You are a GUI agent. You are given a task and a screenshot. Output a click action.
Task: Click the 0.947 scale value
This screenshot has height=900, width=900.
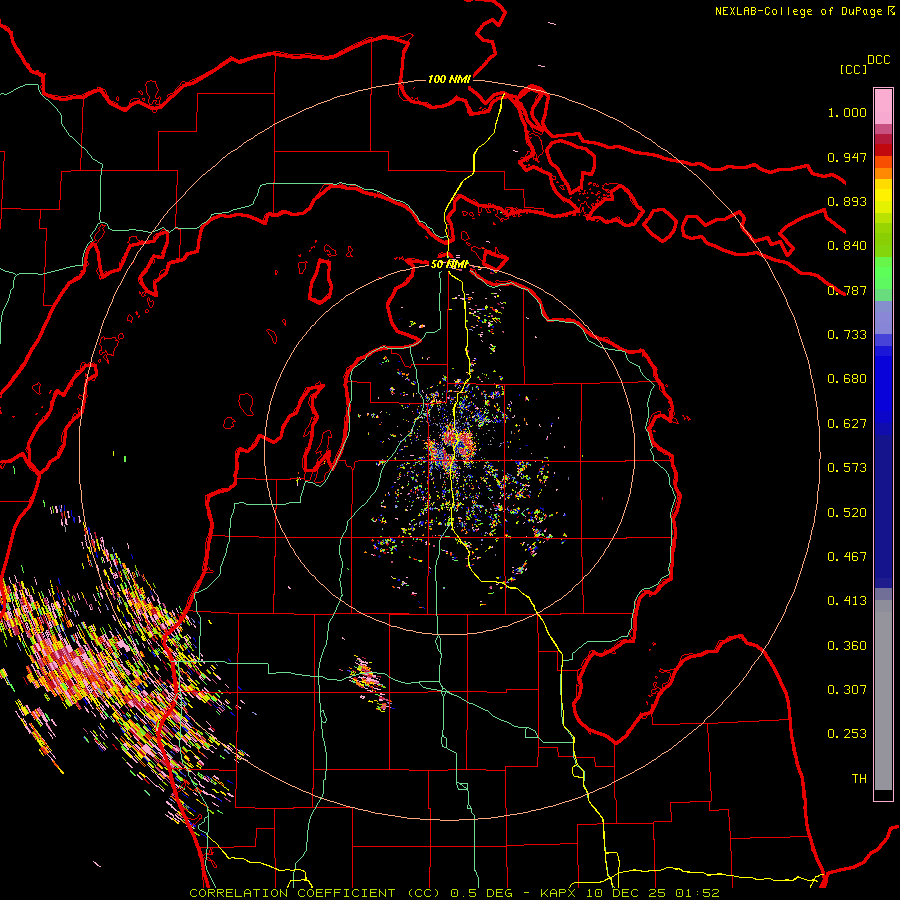[847, 157]
